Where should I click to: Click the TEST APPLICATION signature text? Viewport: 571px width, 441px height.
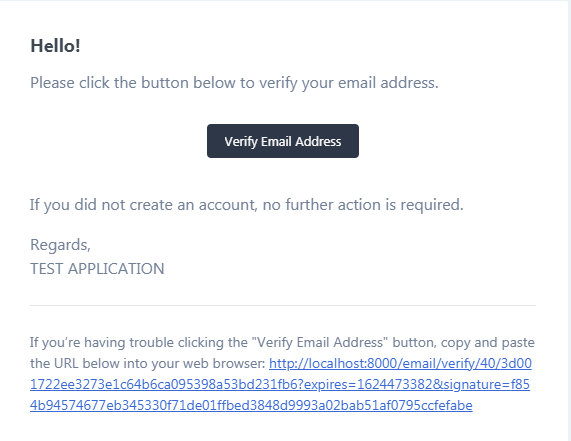point(97,269)
